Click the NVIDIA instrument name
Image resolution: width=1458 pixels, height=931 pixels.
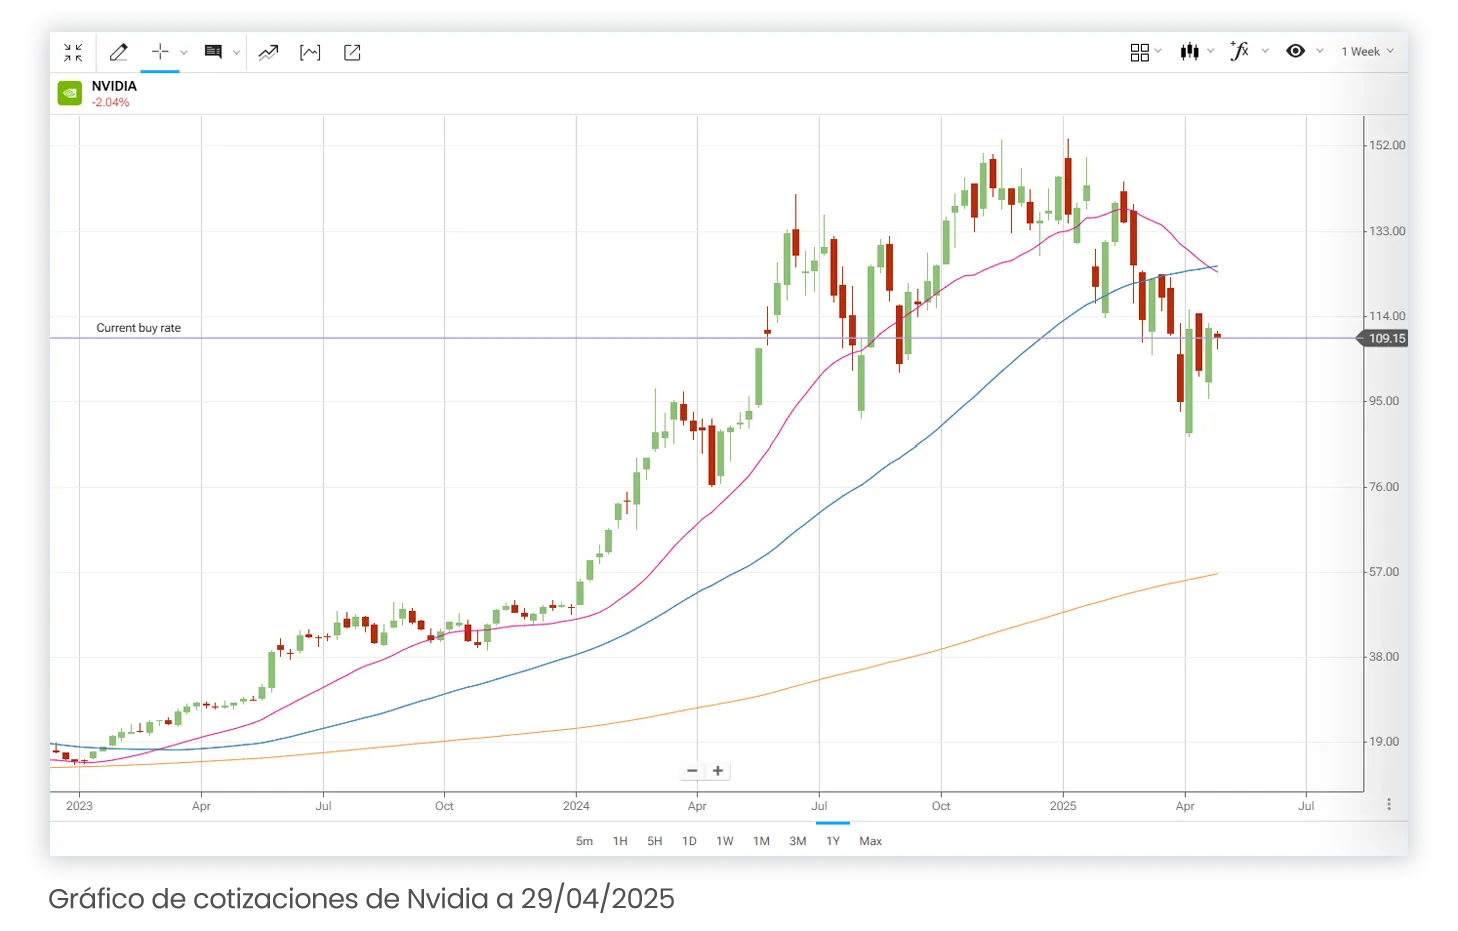pos(114,86)
